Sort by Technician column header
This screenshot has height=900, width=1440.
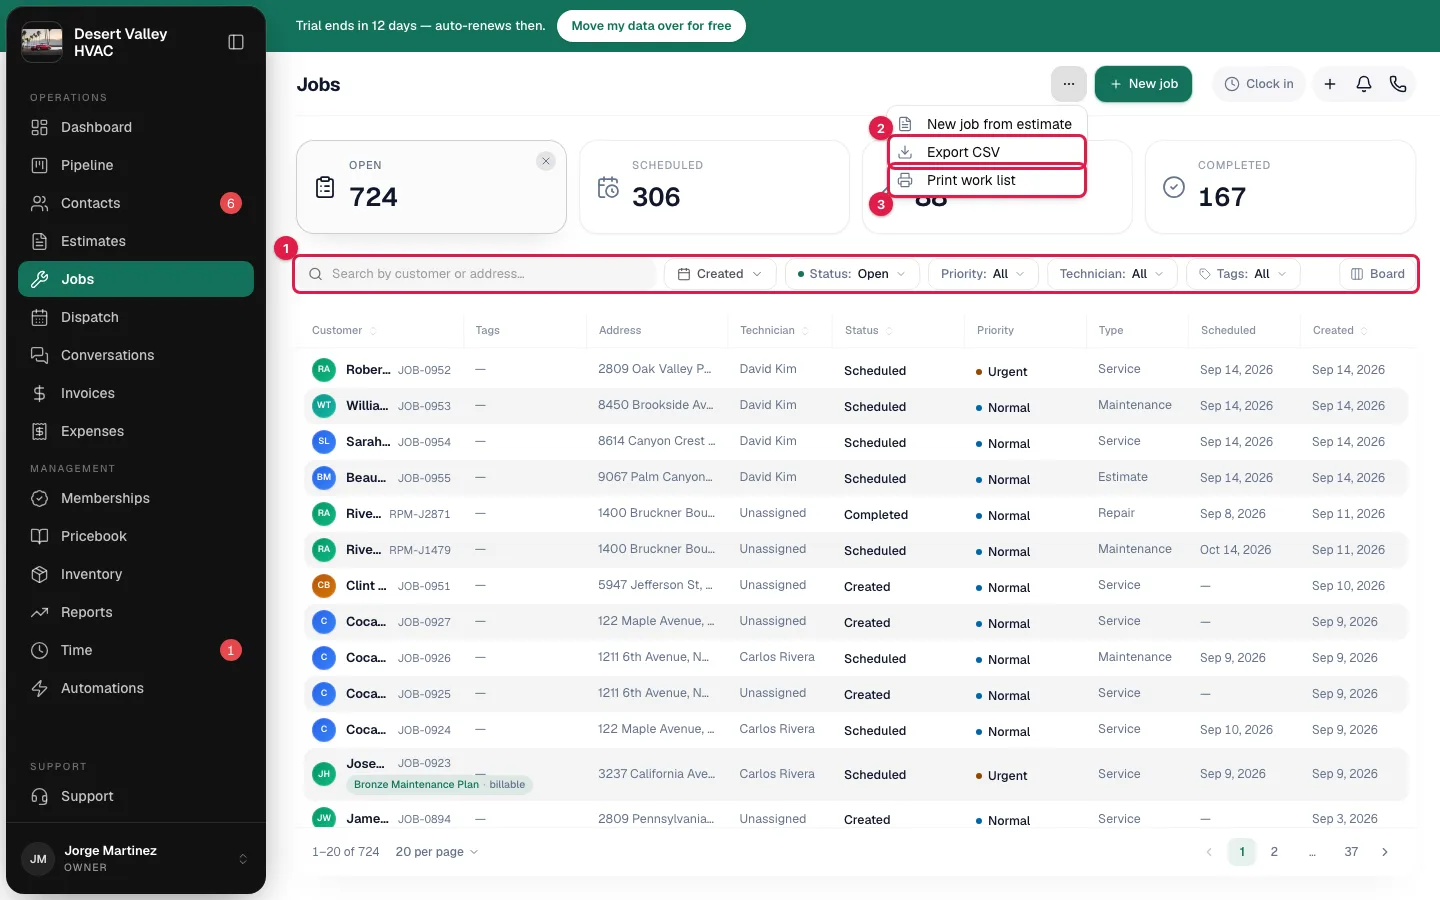click(x=774, y=330)
